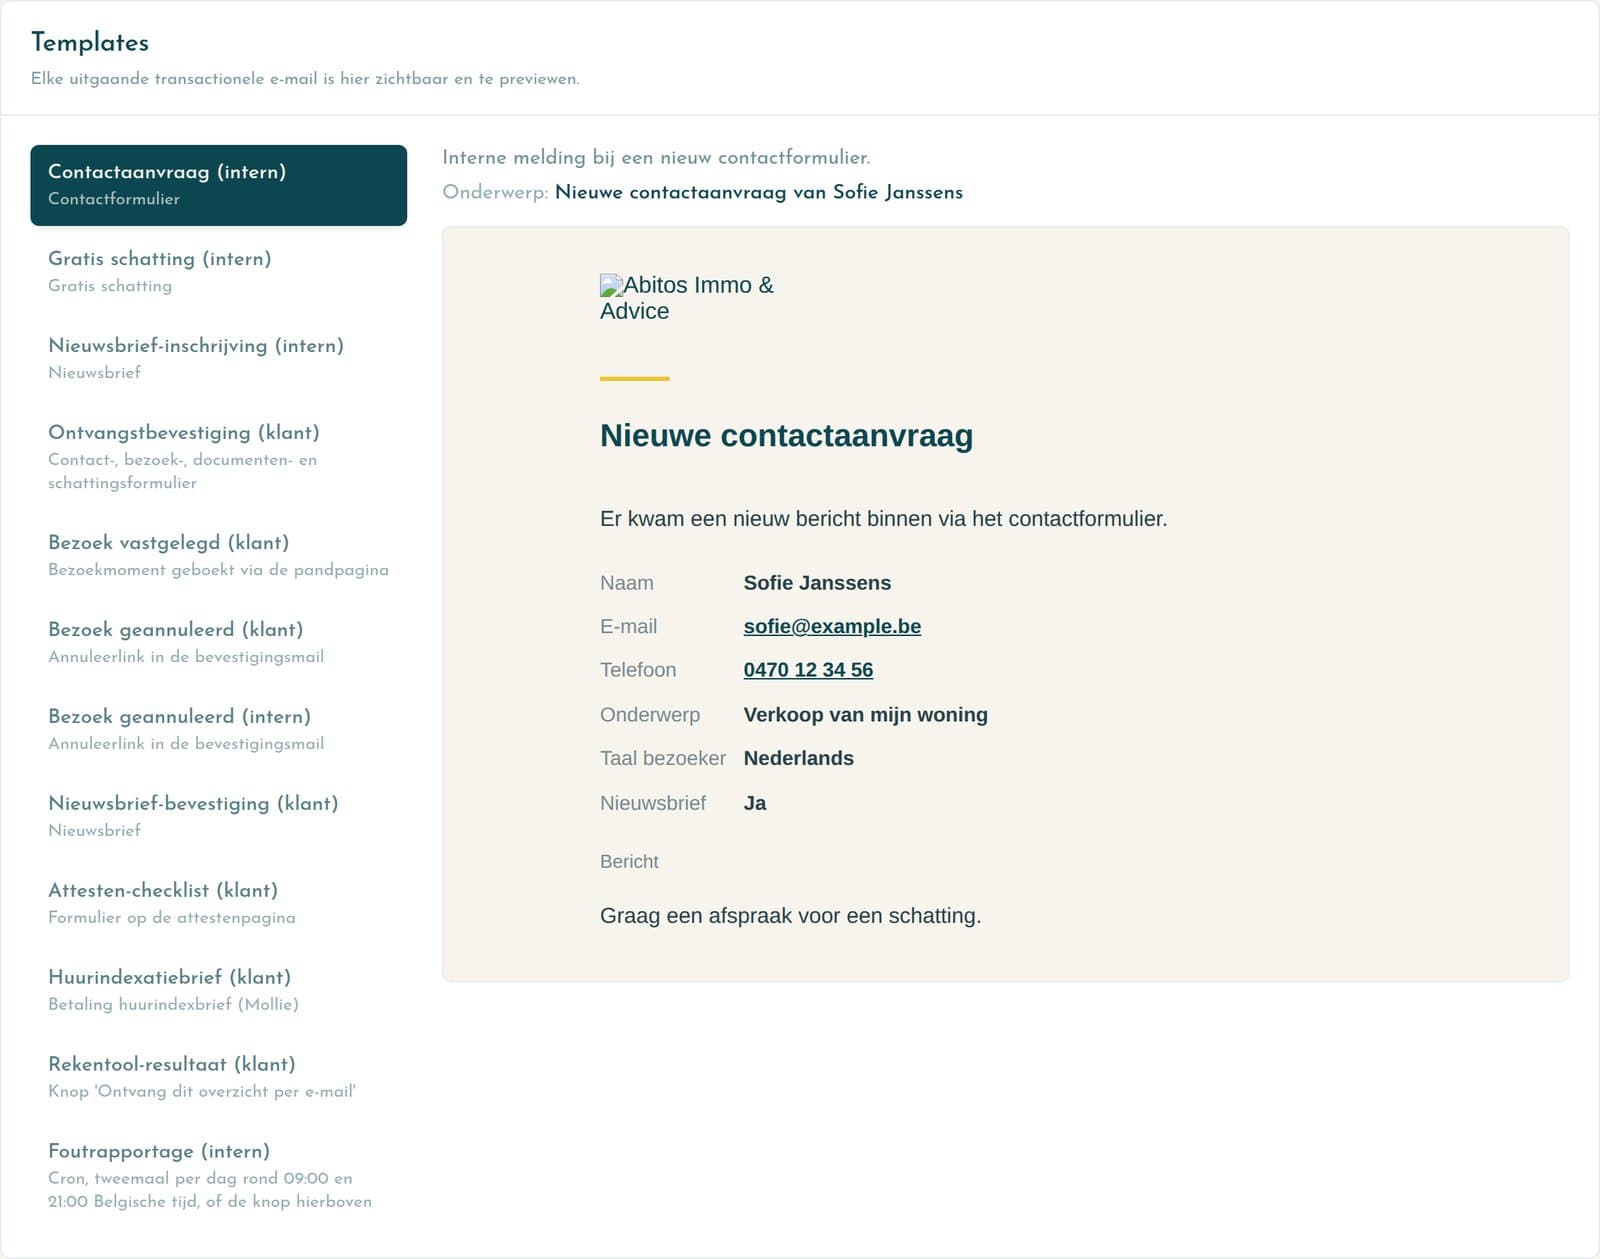Click the value 'Verkoop van mijn woning'
Screen dimensions: 1600x1259
(865, 715)
